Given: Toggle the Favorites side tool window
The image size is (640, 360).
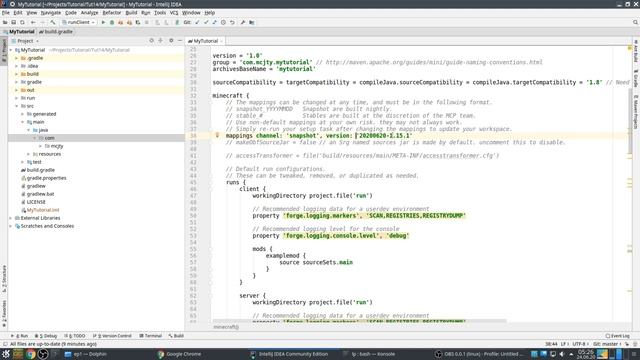Looking at the screenshot, I should [4, 314].
